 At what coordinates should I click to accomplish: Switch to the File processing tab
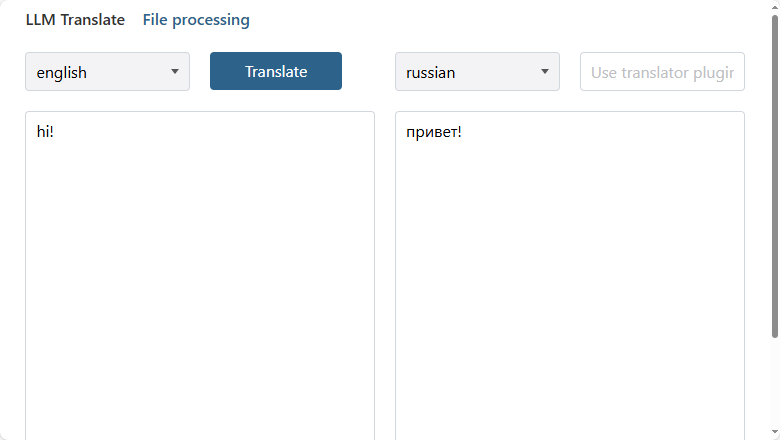(196, 20)
